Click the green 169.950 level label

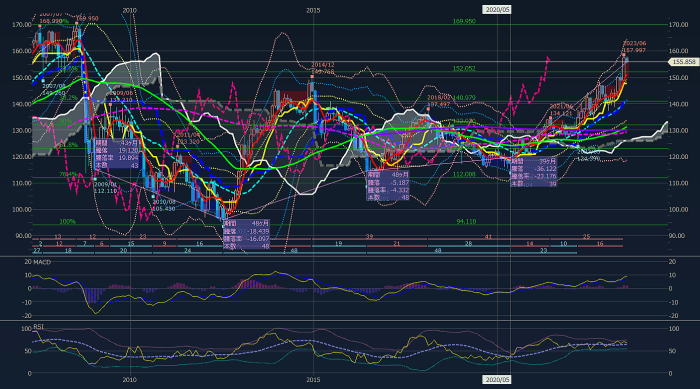click(x=464, y=21)
